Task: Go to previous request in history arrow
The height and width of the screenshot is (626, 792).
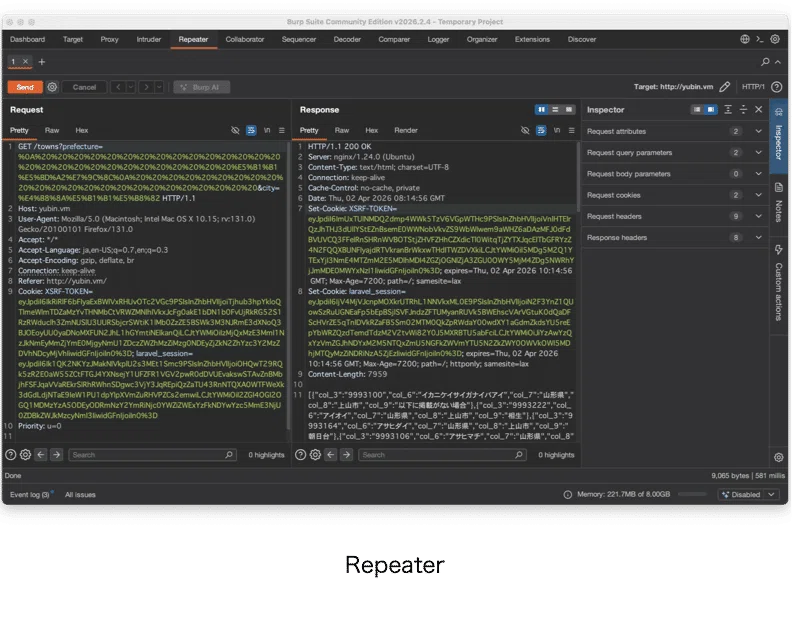Action: (118, 87)
